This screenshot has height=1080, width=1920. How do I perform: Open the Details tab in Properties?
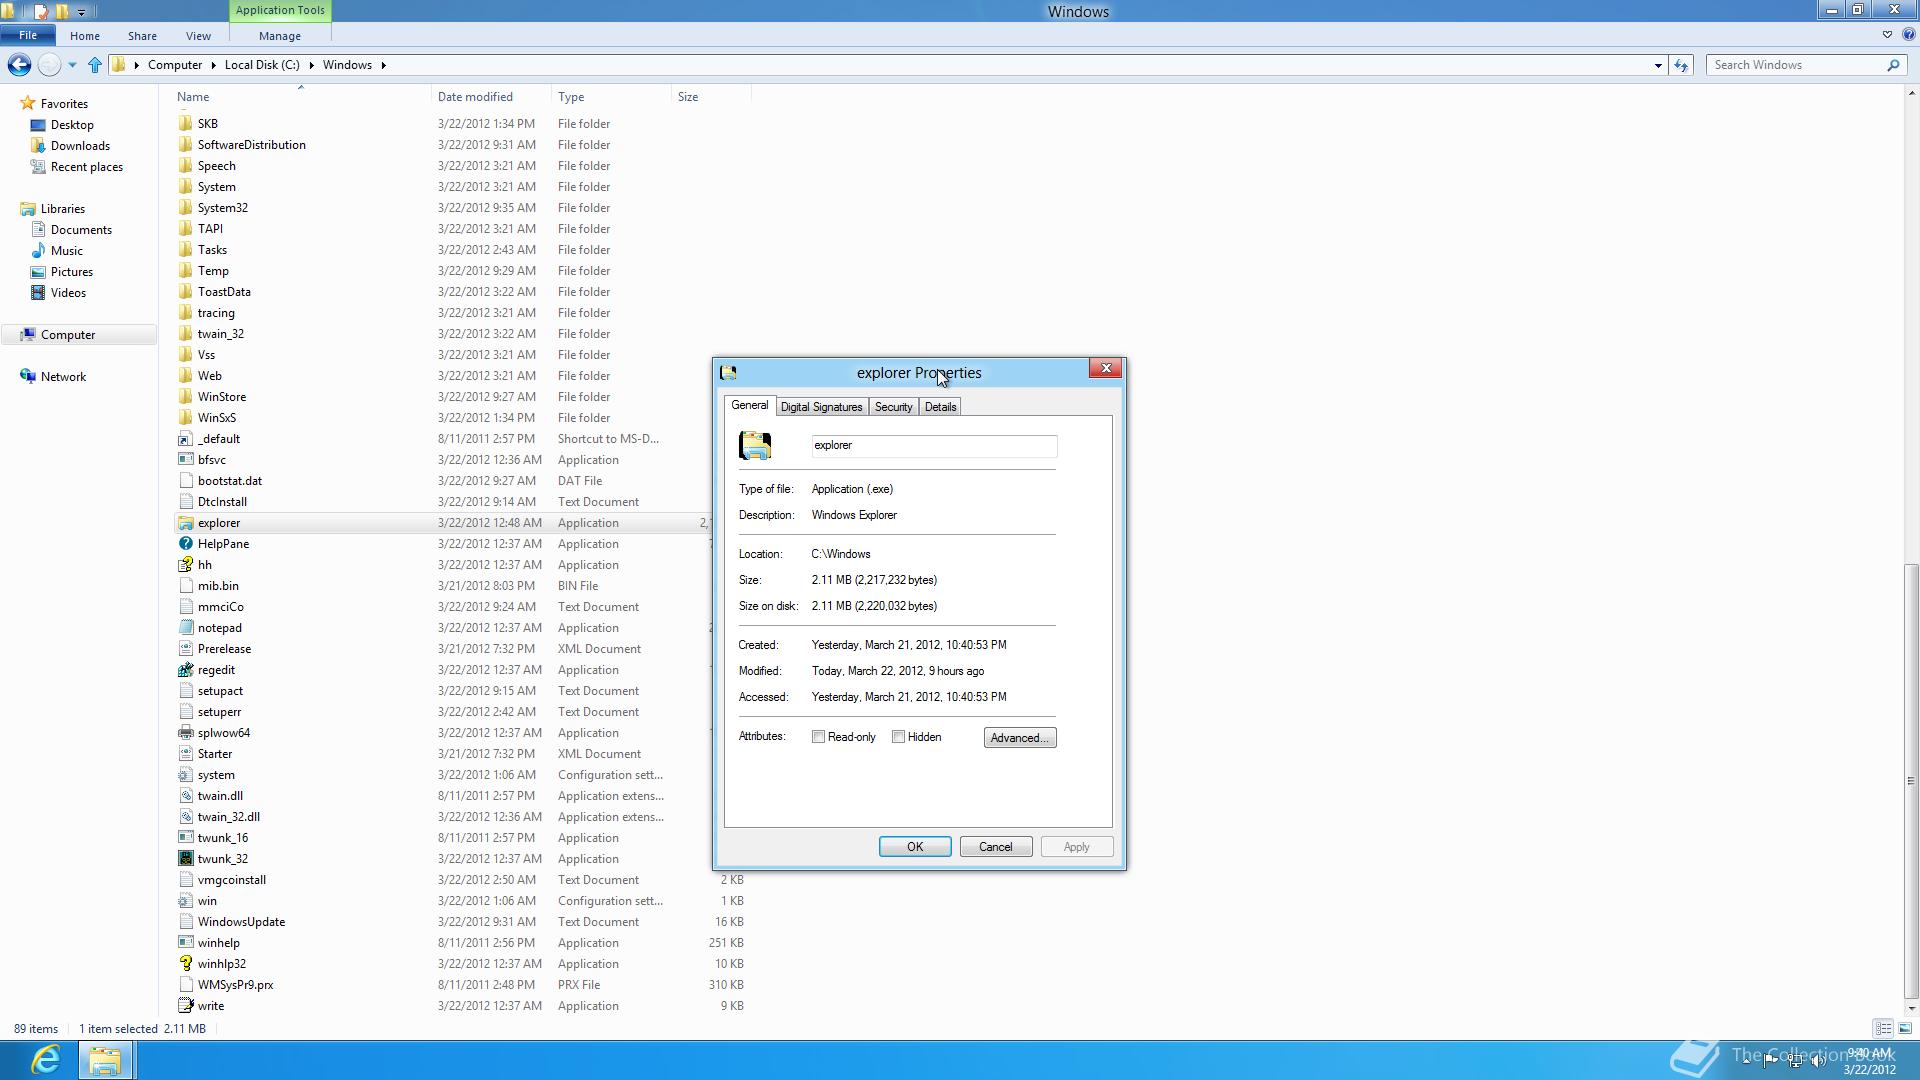tap(940, 407)
